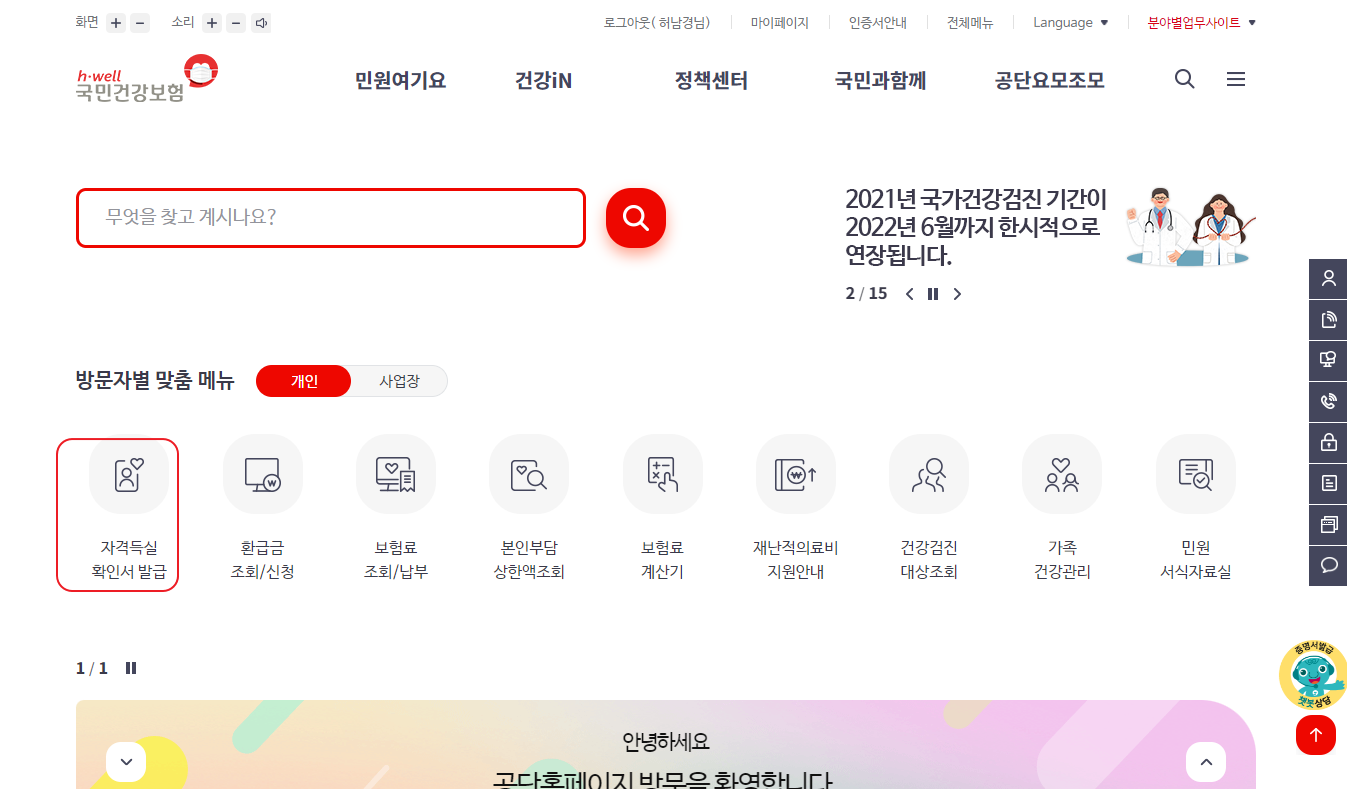Expand the Language dropdown
1347x789 pixels.
tap(1070, 22)
